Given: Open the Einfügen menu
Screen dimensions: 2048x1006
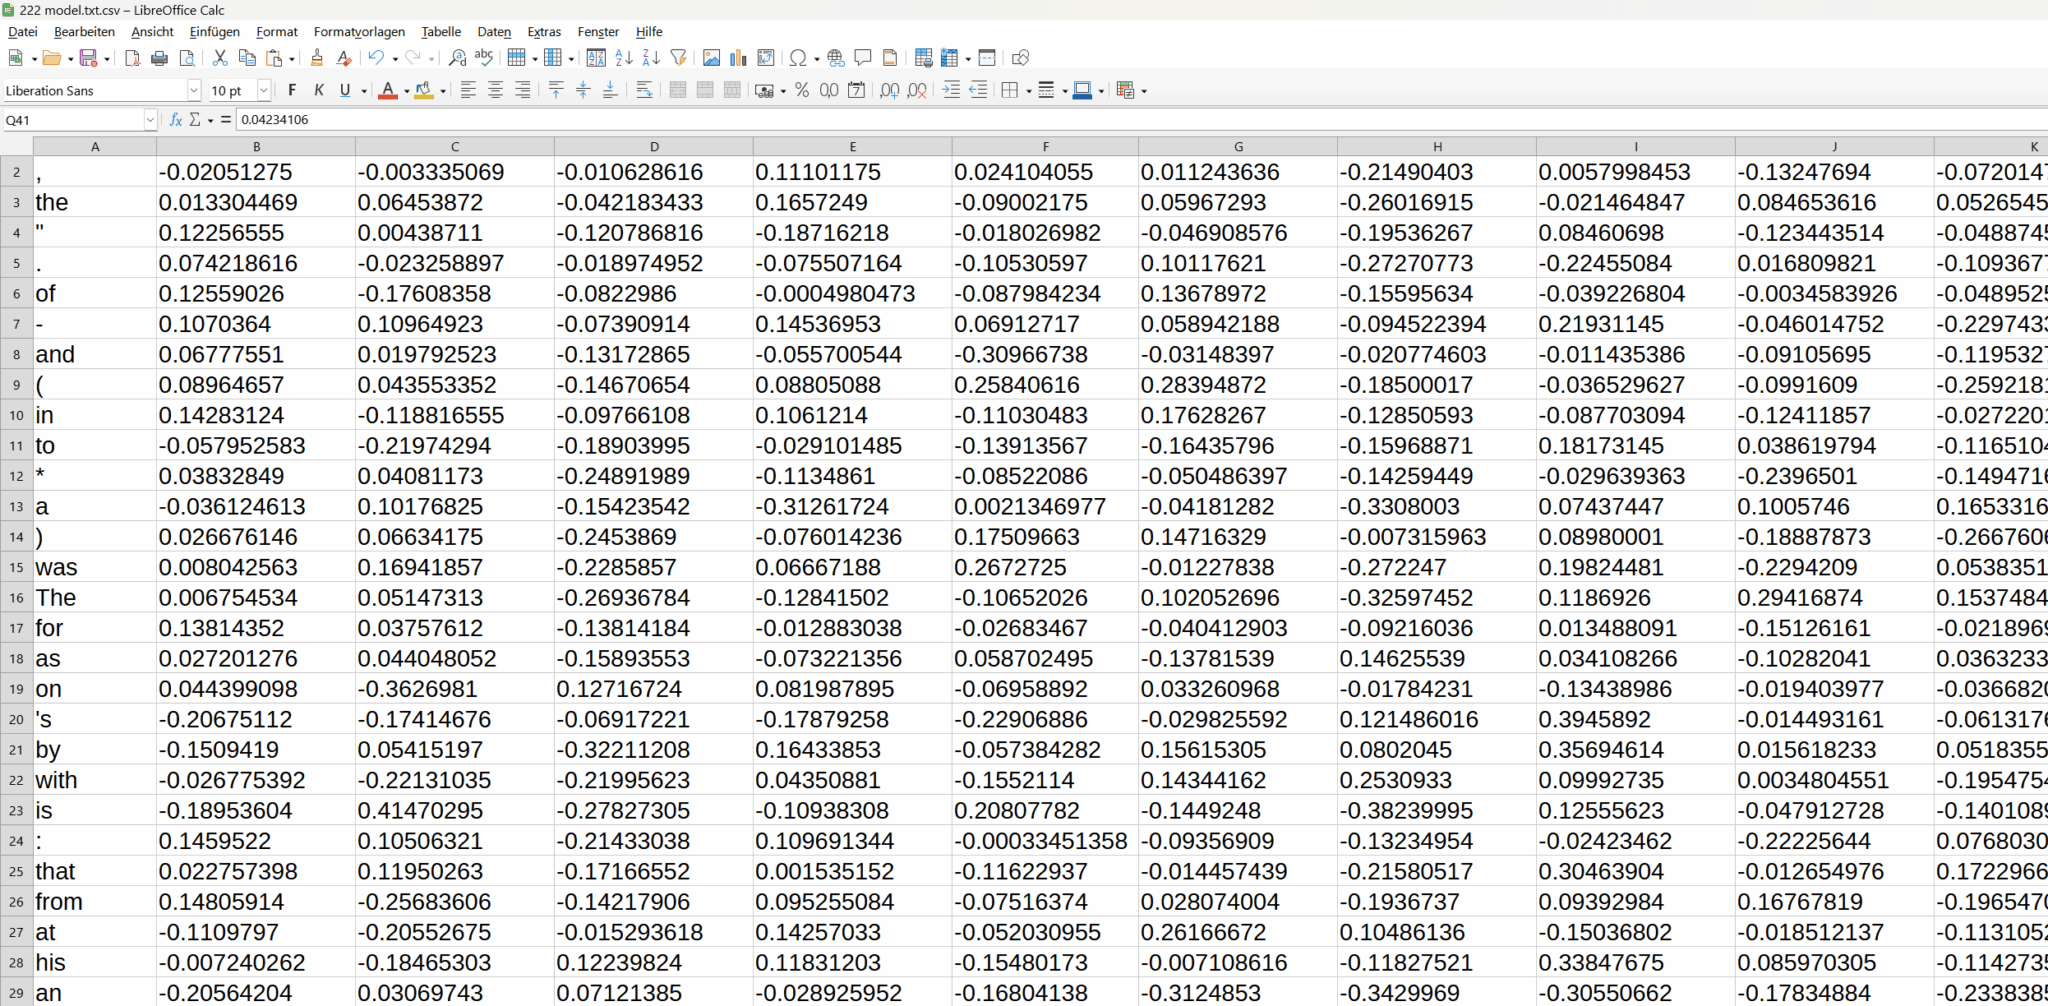Looking at the screenshot, I should pyautogui.click(x=214, y=32).
